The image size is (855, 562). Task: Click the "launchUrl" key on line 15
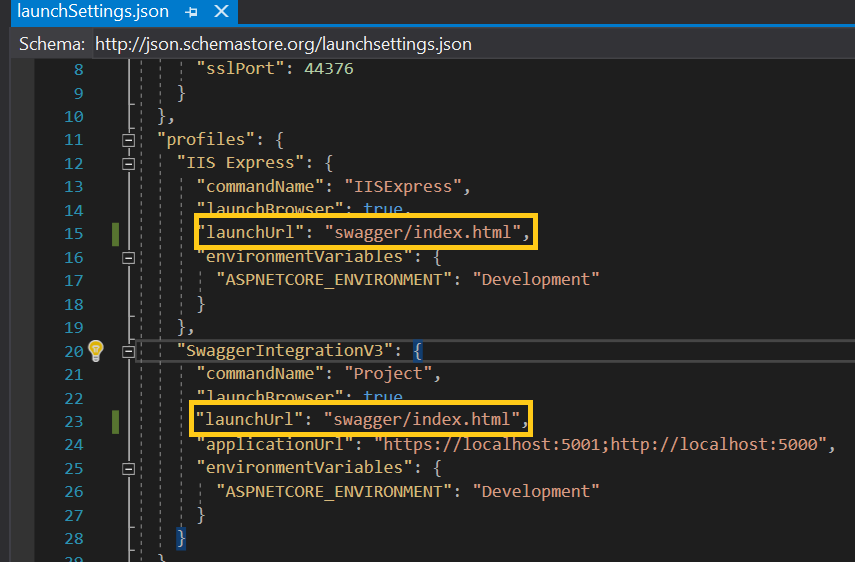[250, 232]
